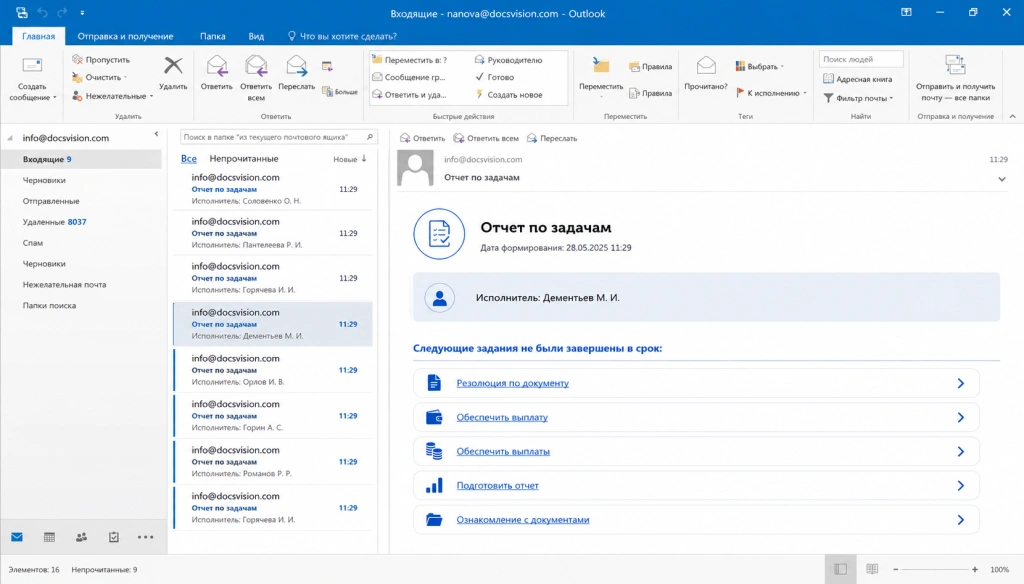Show more navigation options (three dots)
Screen dimensions: 1024x584
point(146,537)
